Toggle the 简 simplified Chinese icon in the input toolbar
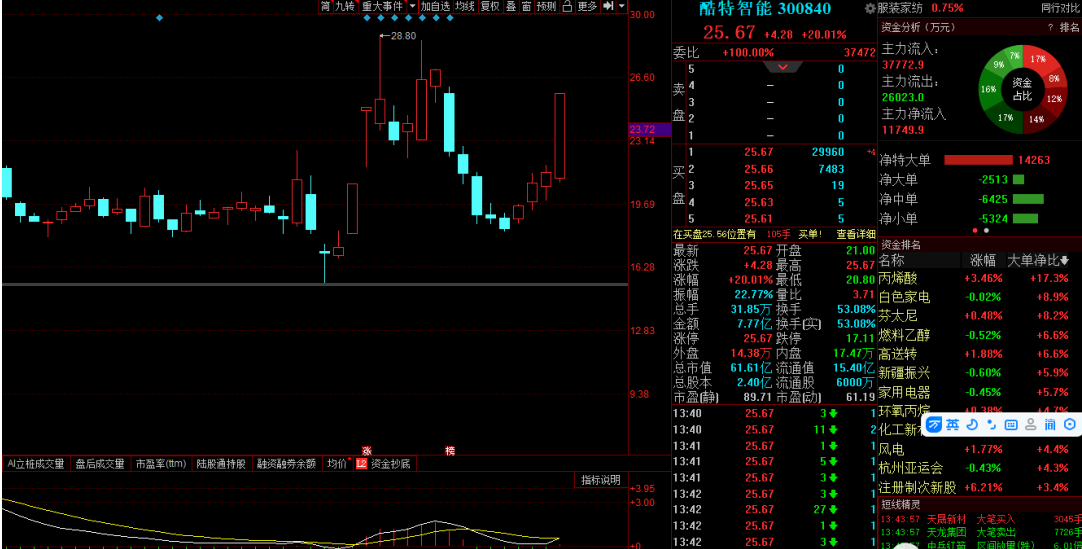Viewport: 1082px width, 549px height. (x=1050, y=425)
